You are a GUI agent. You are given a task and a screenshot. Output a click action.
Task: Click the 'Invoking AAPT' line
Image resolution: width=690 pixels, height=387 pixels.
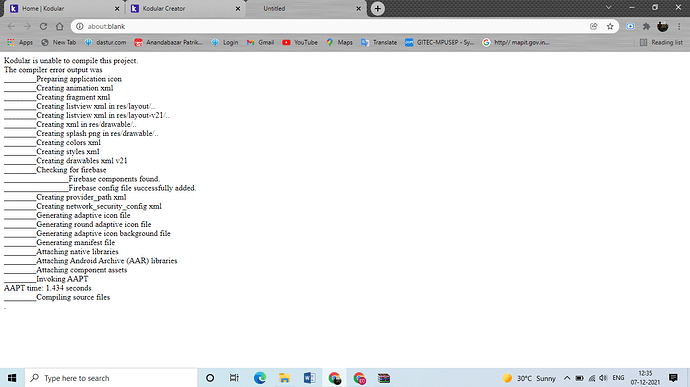62,279
